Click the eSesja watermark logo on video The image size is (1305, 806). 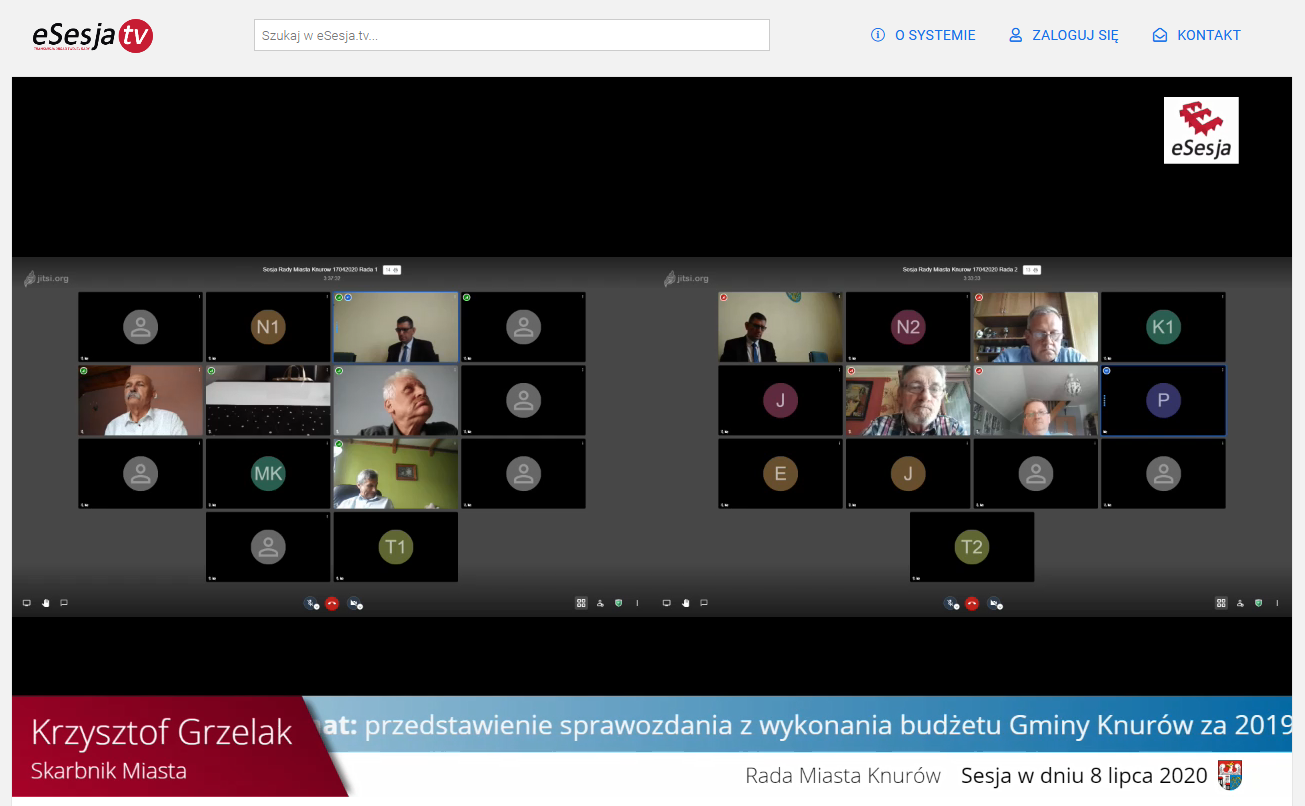pyautogui.click(x=1201, y=130)
